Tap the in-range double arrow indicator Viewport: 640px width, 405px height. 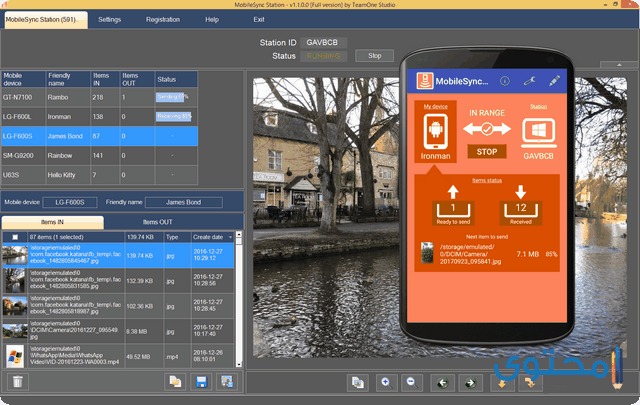pyautogui.click(x=487, y=129)
